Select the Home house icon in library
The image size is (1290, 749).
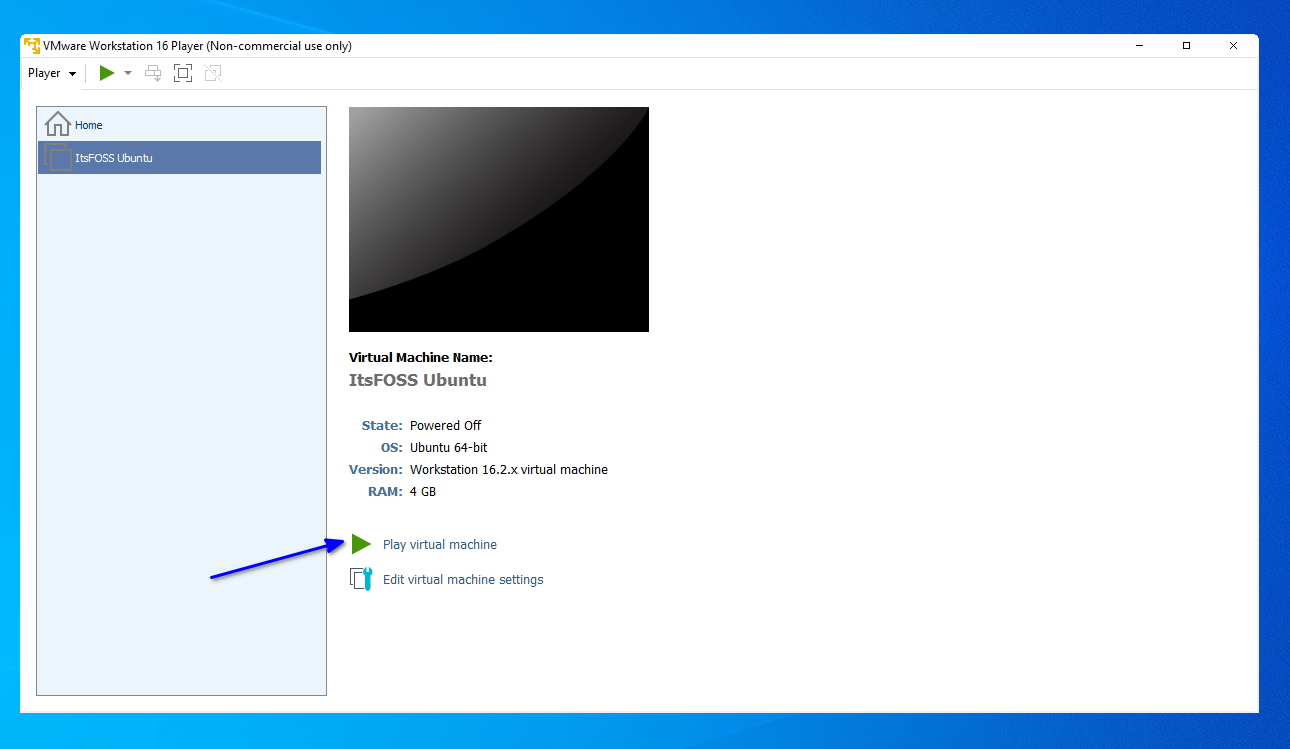[58, 124]
